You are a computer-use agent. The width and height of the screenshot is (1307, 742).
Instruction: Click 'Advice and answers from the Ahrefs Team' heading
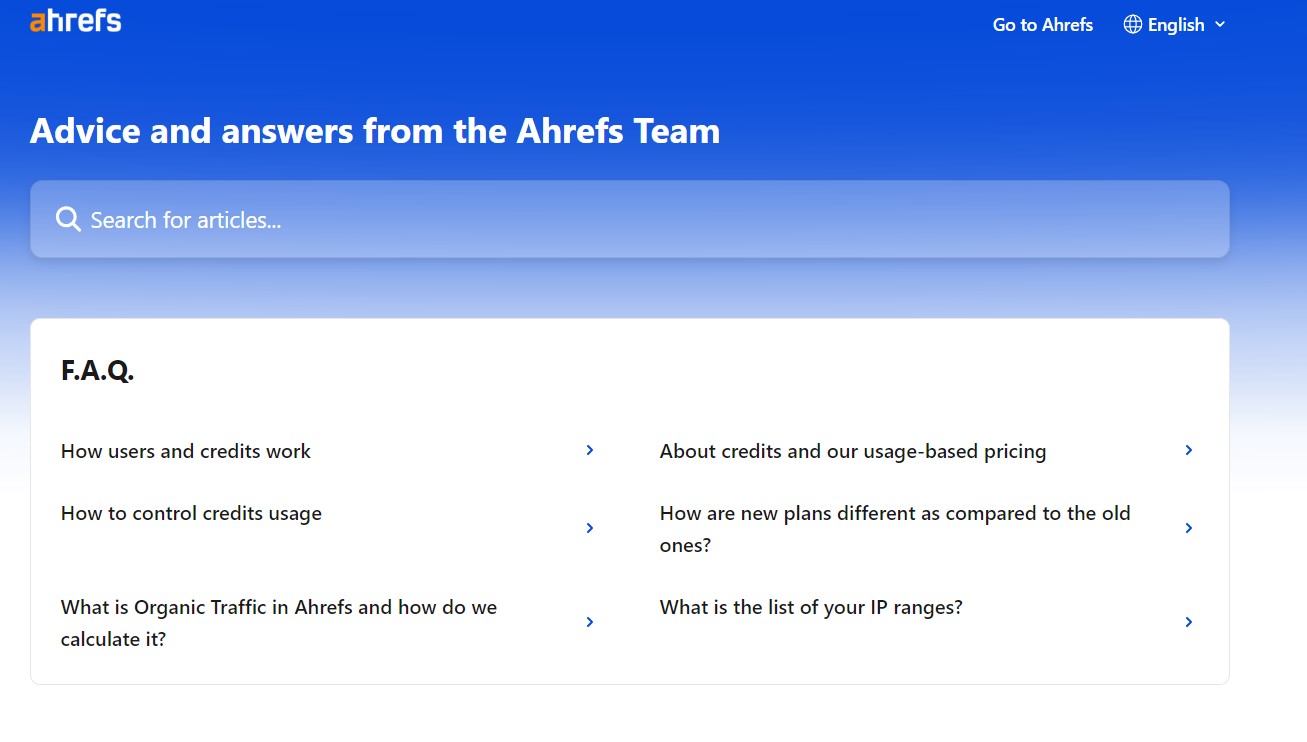[375, 131]
